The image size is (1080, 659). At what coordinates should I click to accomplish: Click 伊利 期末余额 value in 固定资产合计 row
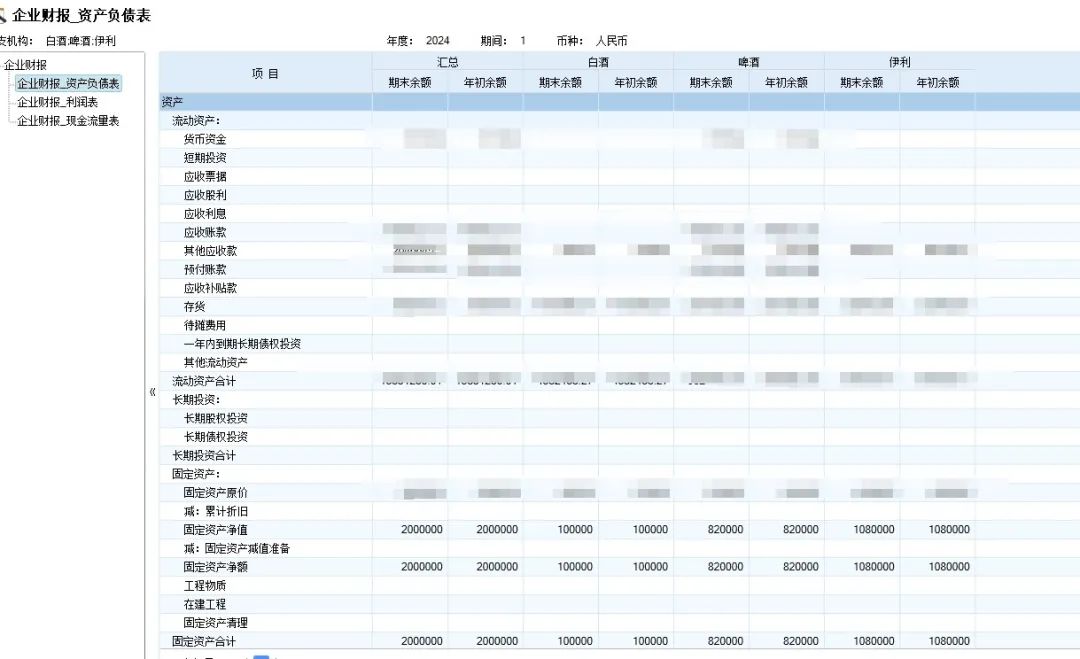pos(873,641)
